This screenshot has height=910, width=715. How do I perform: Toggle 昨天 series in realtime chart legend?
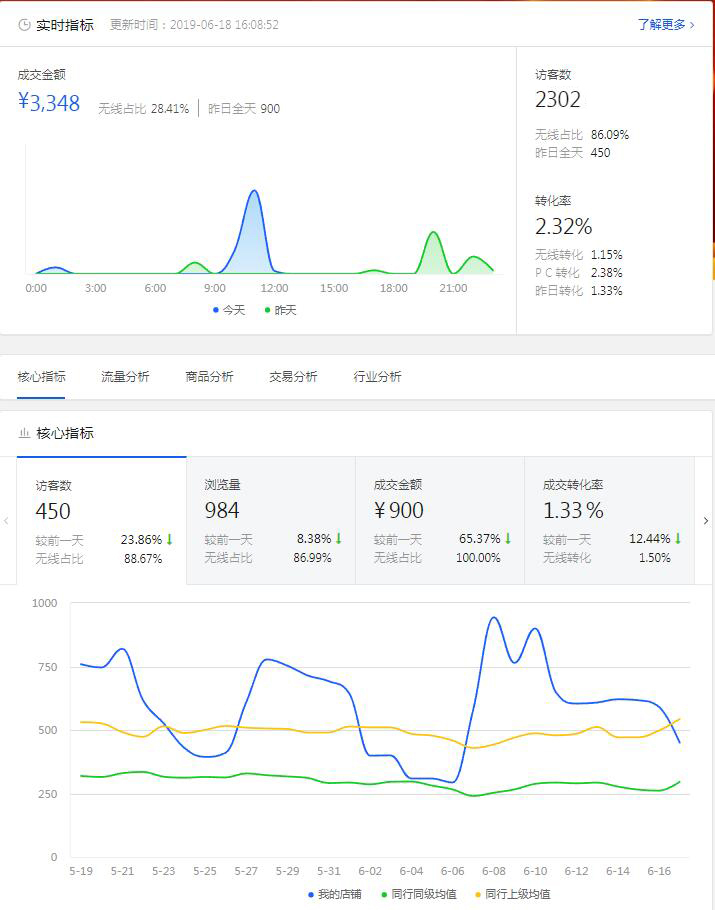[281, 310]
